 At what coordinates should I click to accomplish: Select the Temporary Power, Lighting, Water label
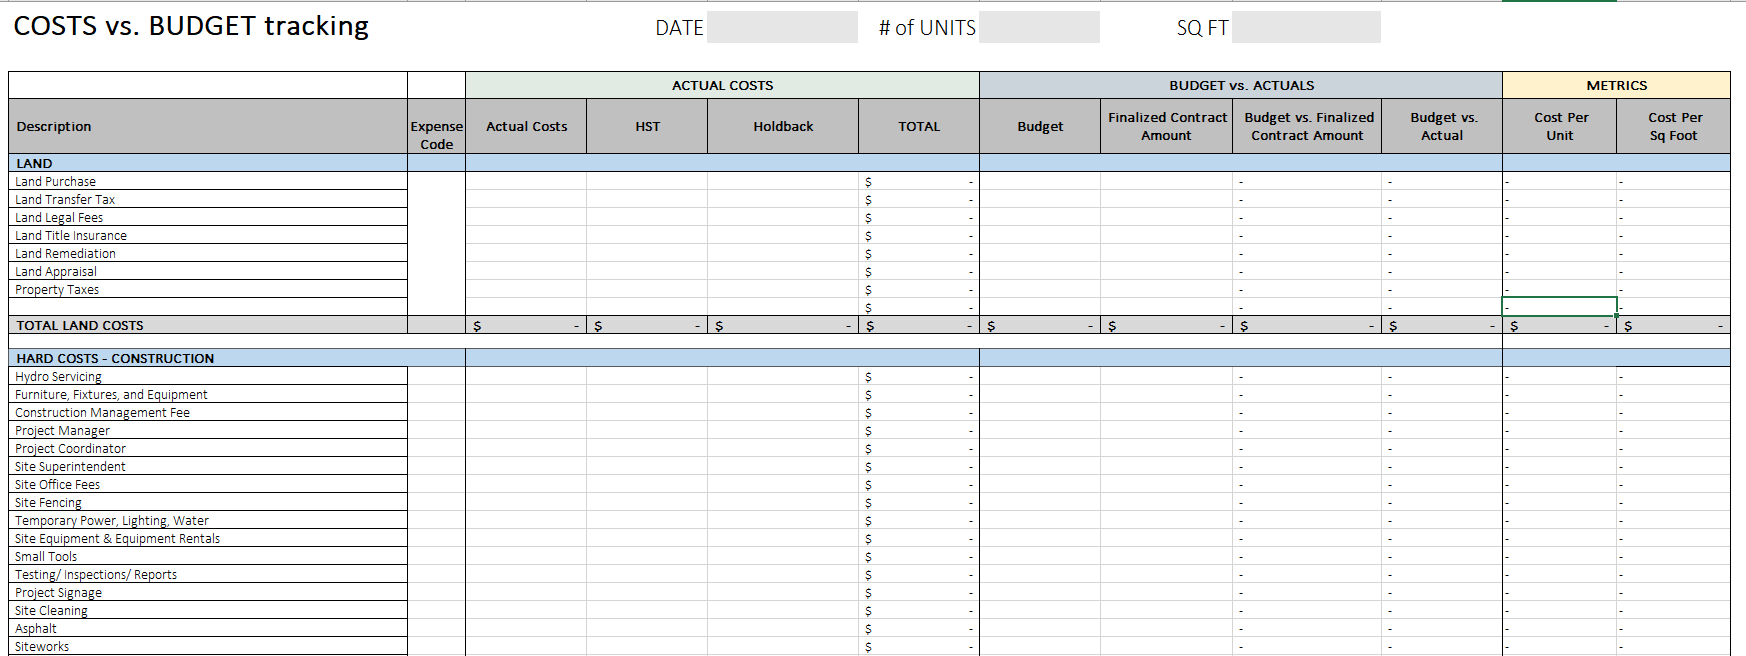112,520
